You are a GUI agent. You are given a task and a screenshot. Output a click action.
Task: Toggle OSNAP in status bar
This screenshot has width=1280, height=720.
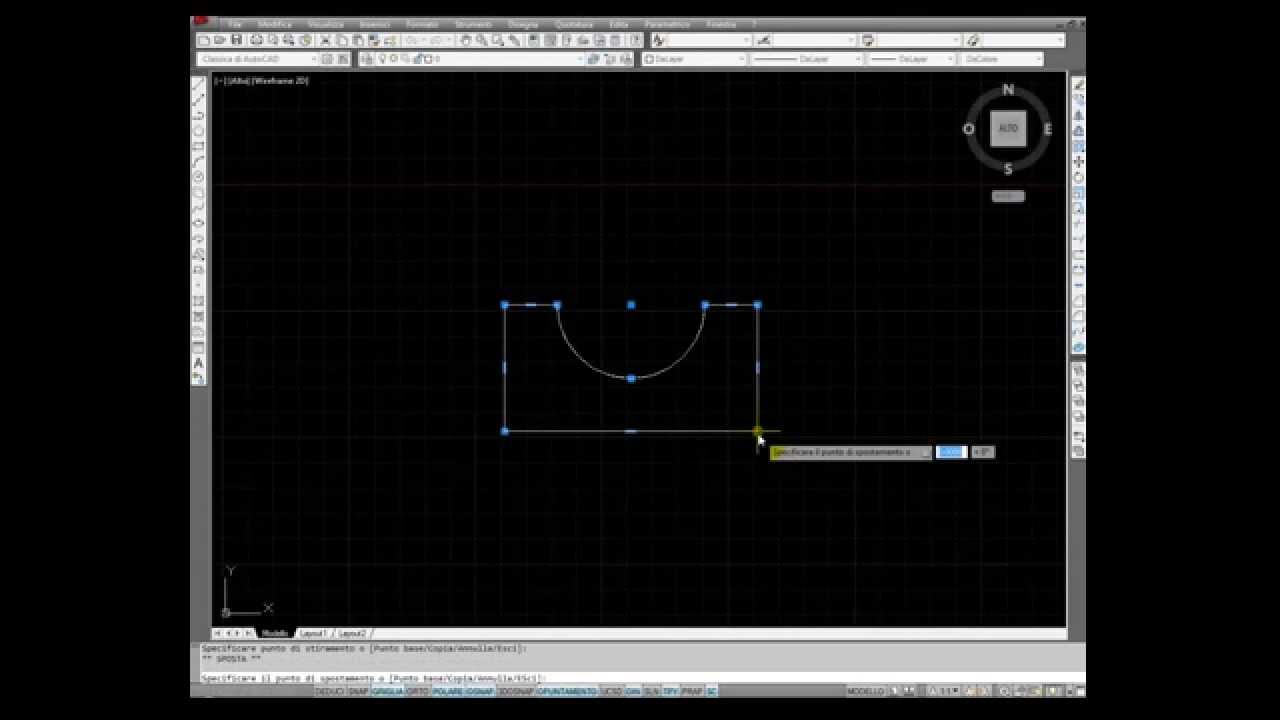(x=481, y=691)
